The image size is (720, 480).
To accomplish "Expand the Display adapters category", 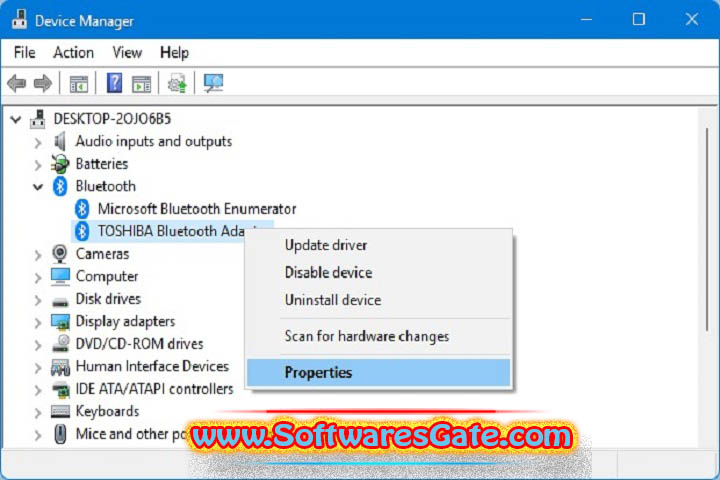I will tap(38, 322).
